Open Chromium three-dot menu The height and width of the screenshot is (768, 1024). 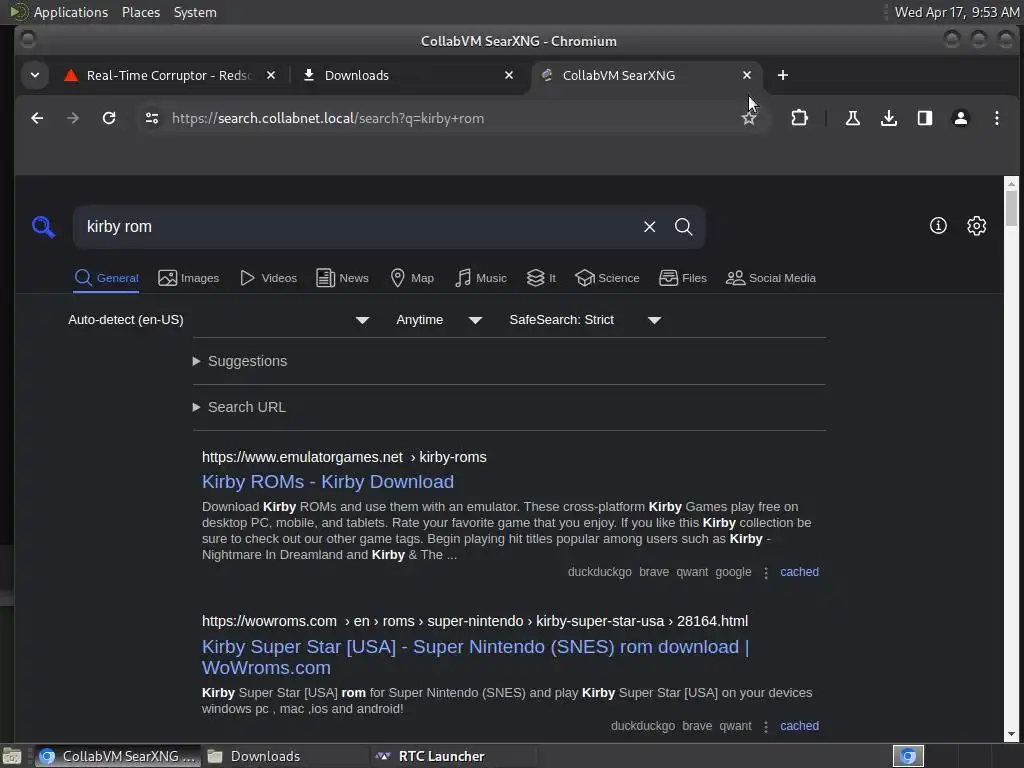[x=997, y=118]
